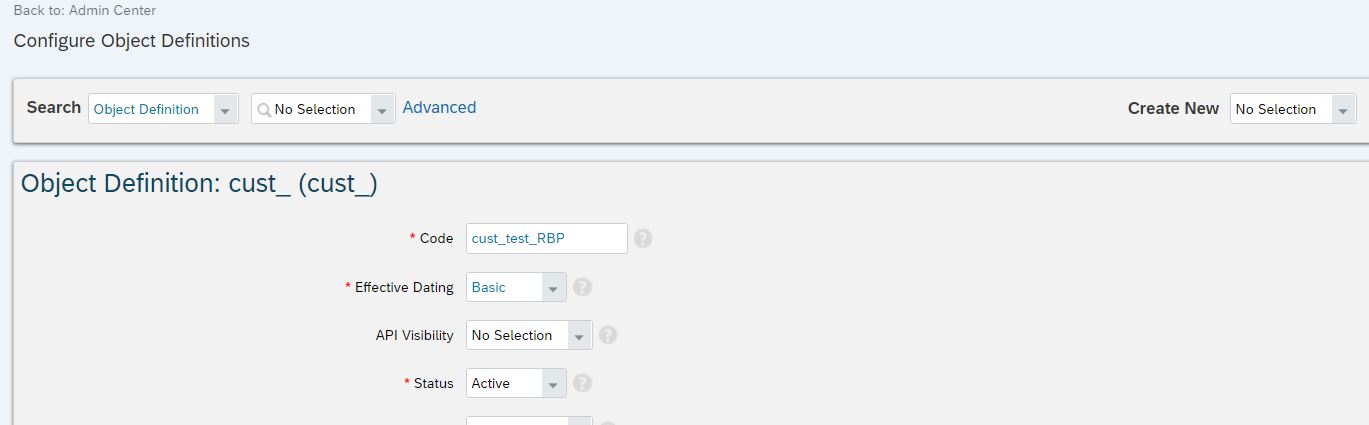Open the help tooltip for API Visibility

[607, 335]
